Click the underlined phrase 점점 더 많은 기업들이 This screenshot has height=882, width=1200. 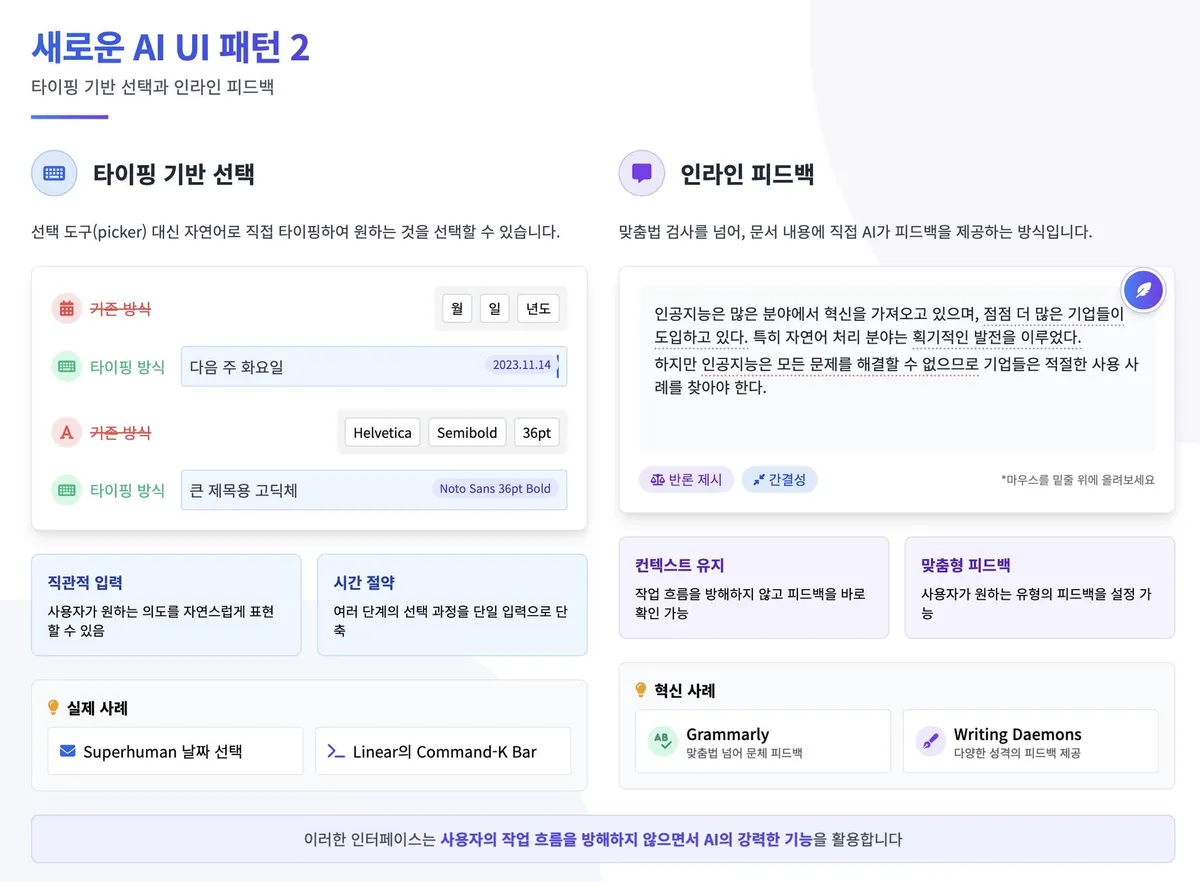pos(1054,313)
